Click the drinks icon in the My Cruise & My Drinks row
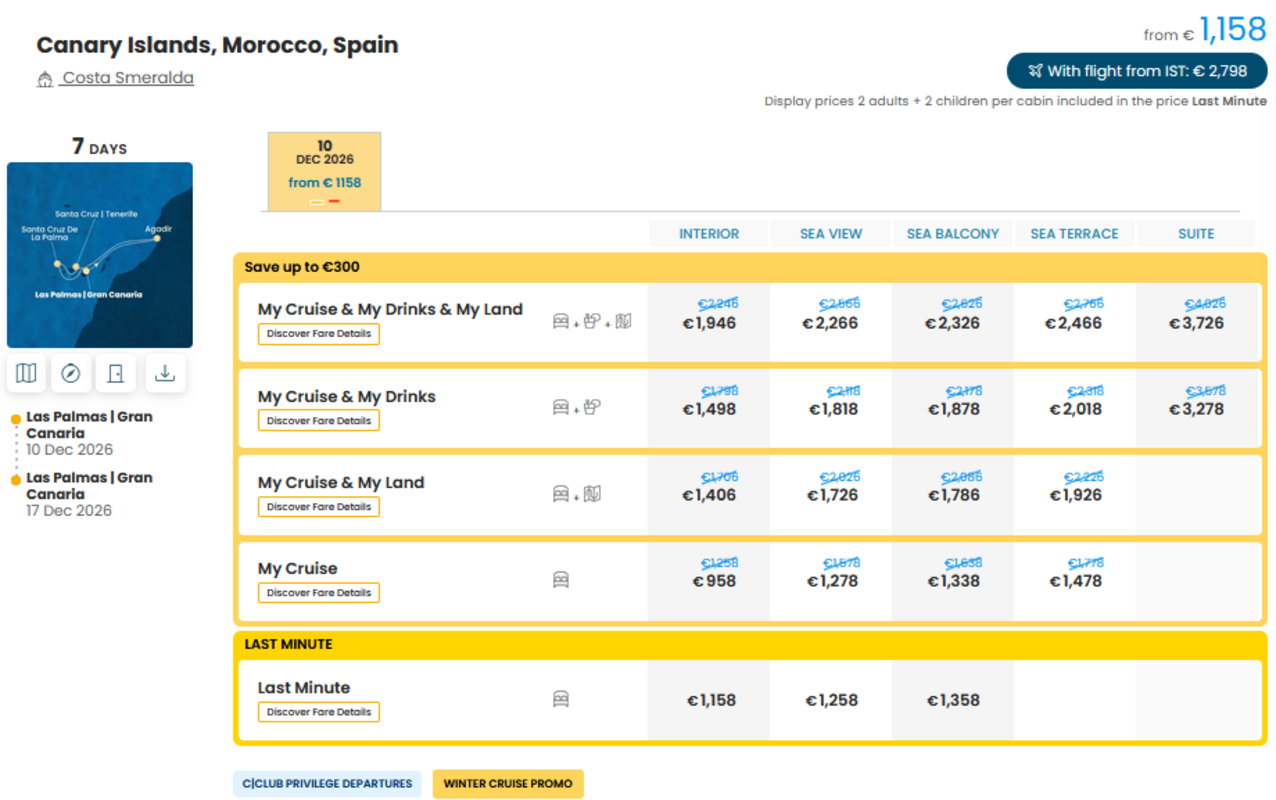The height and width of the screenshot is (800, 1276). [592, 407]
